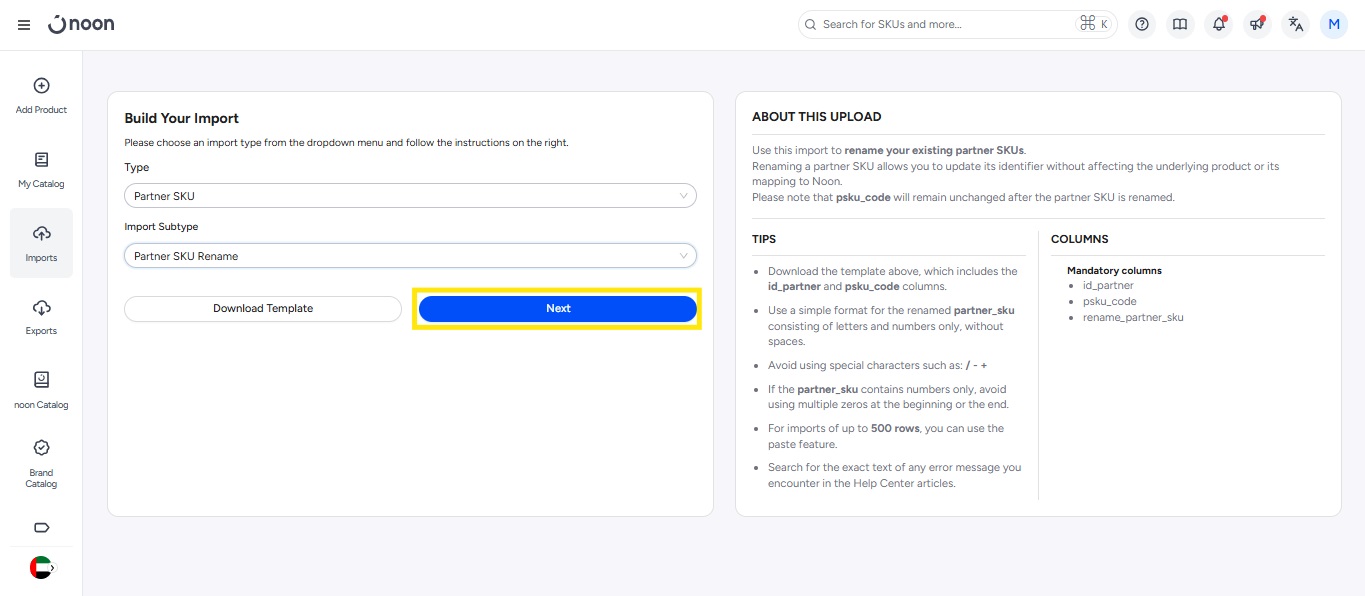Click the noon logo
The height and width of the screenshot is (596, 1365).
81,24
